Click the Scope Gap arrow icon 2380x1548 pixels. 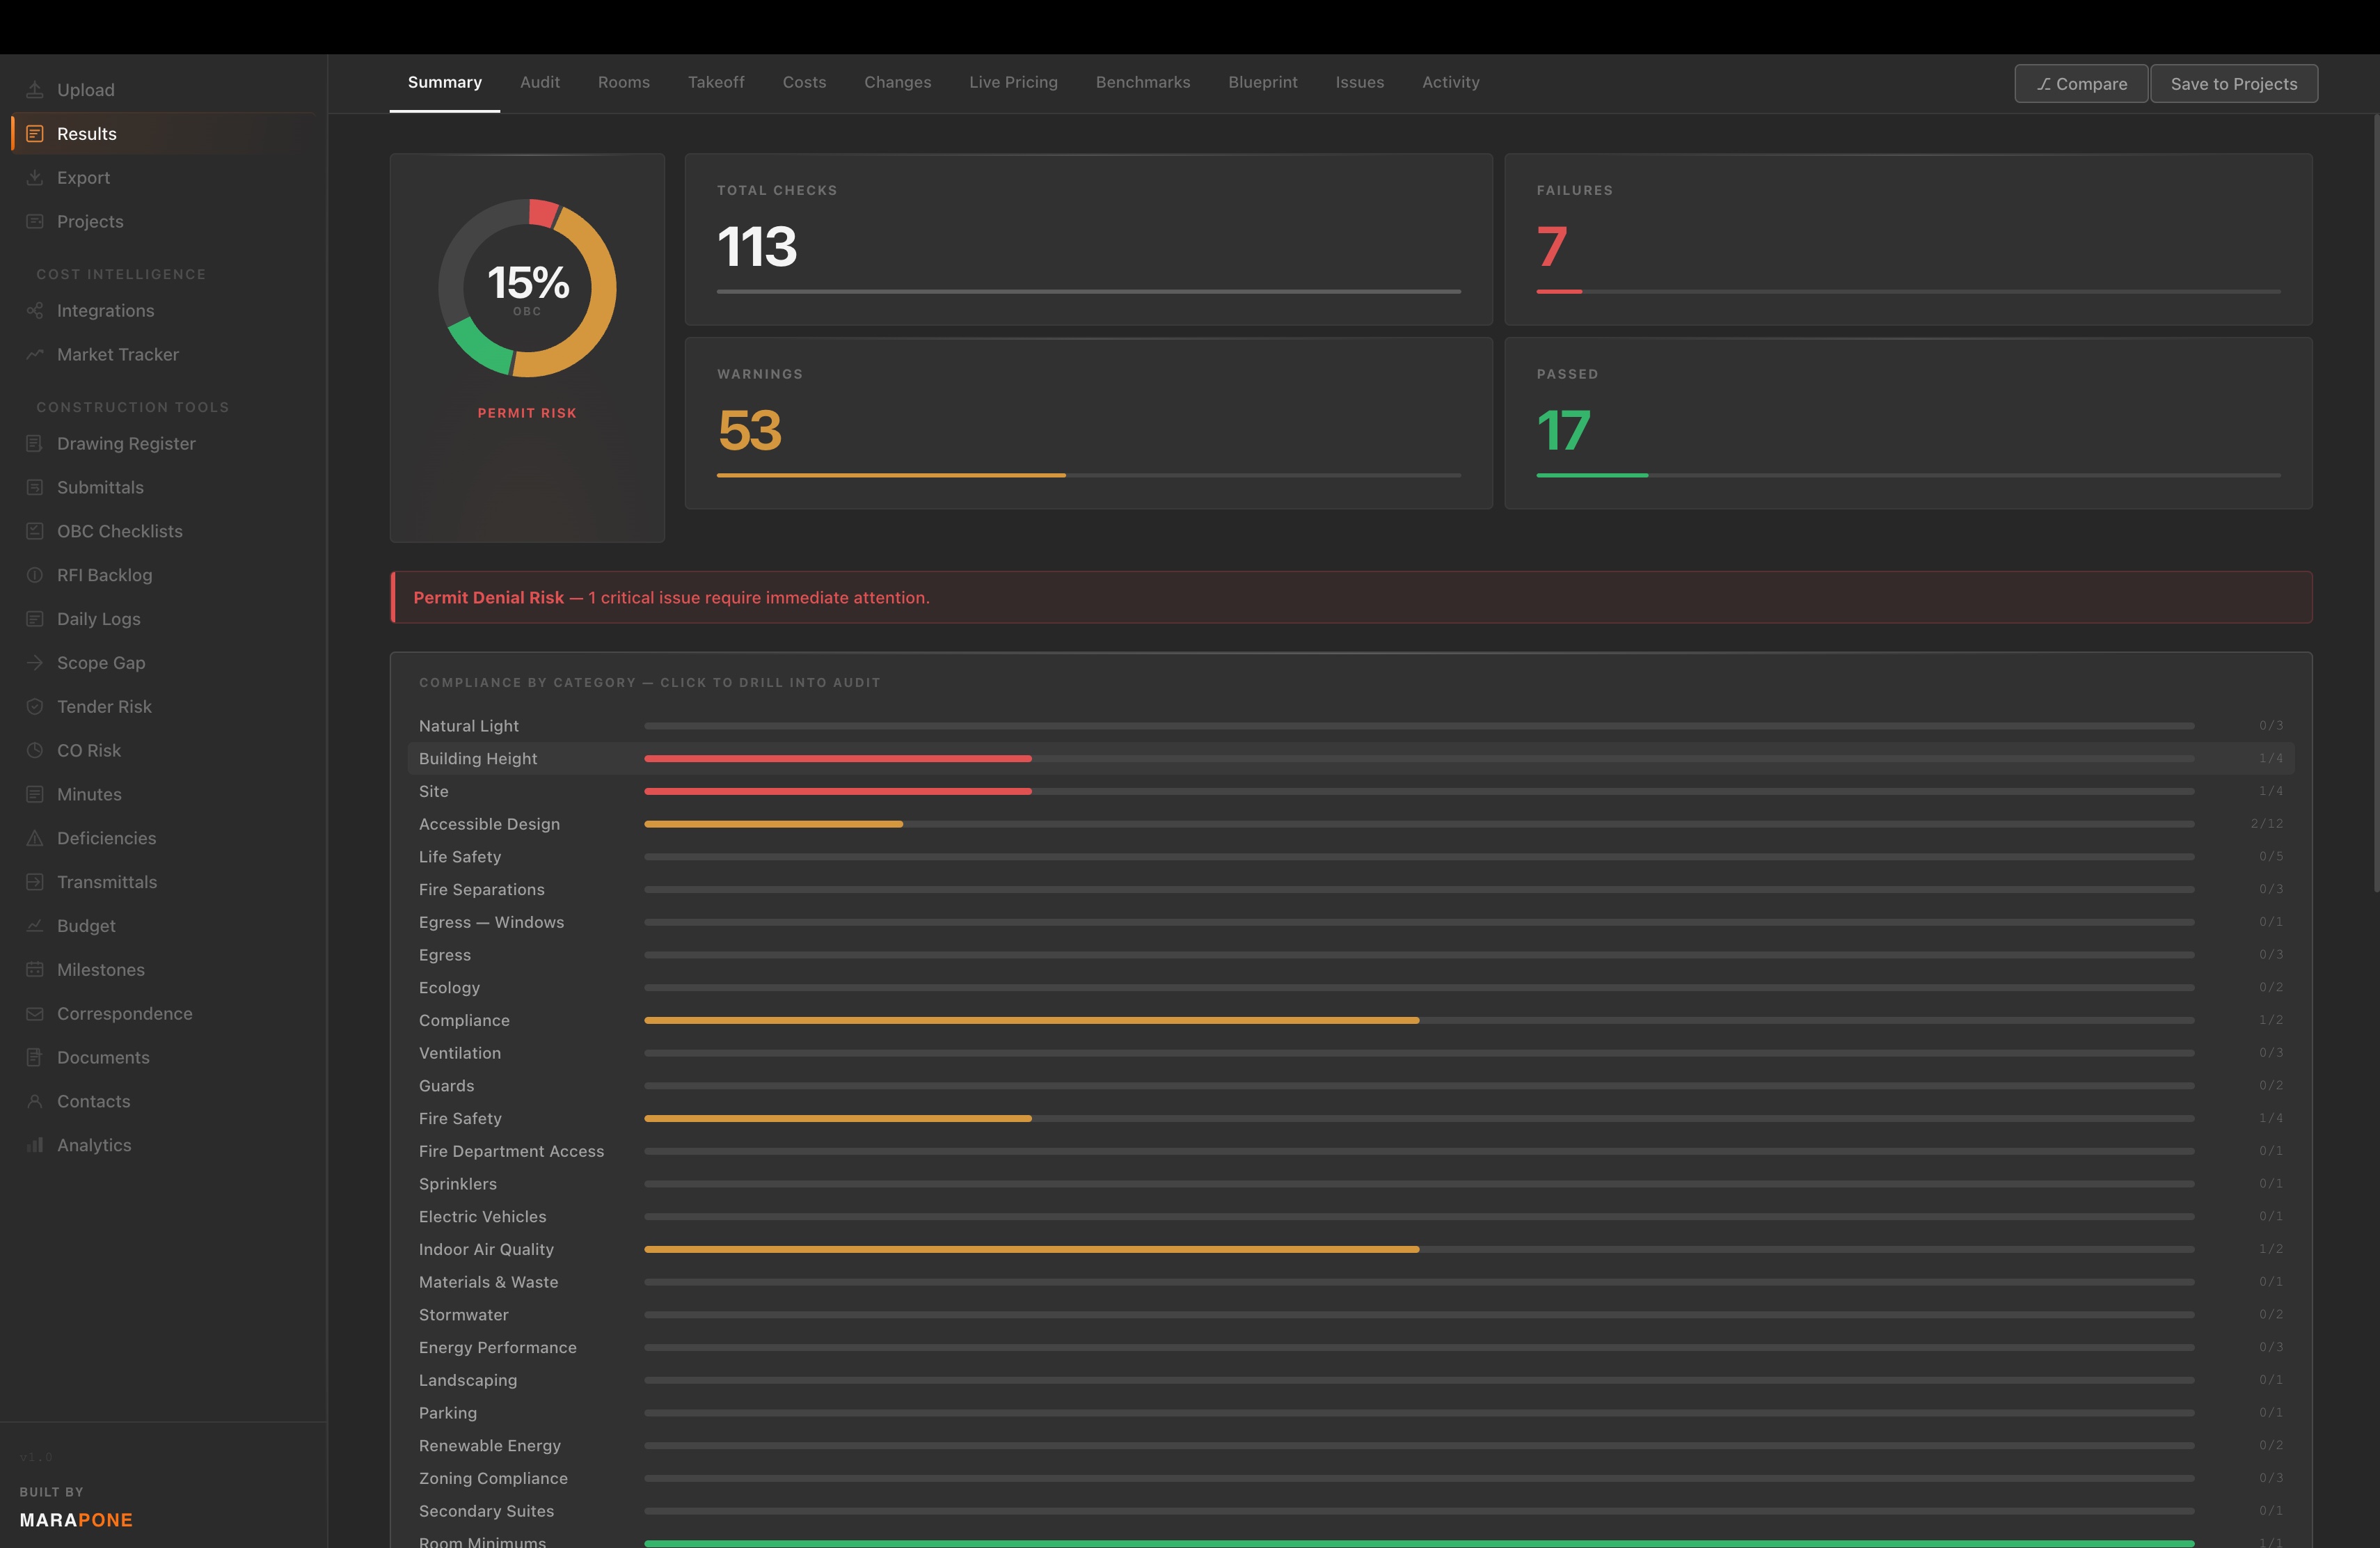(x=35, y=663)
